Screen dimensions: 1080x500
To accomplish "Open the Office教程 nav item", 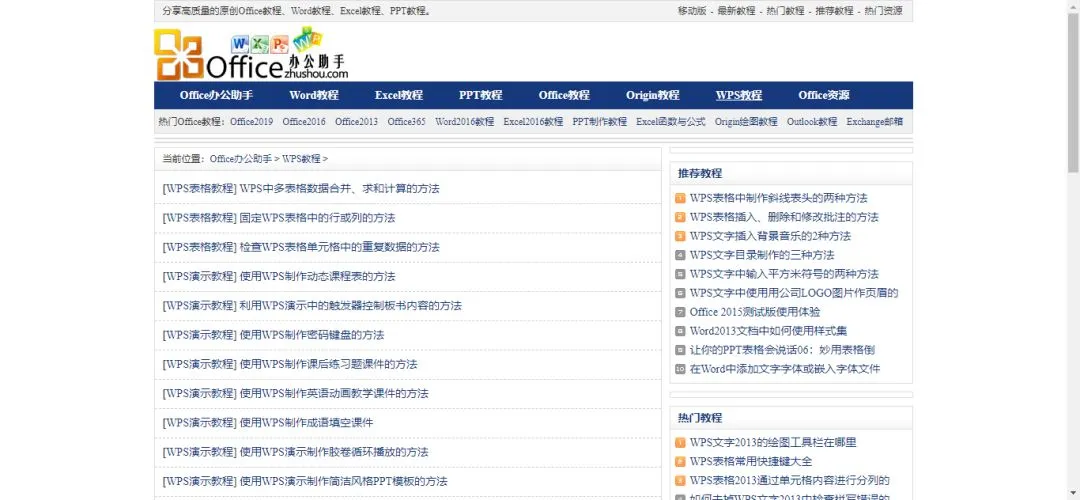I will [564, 96].
